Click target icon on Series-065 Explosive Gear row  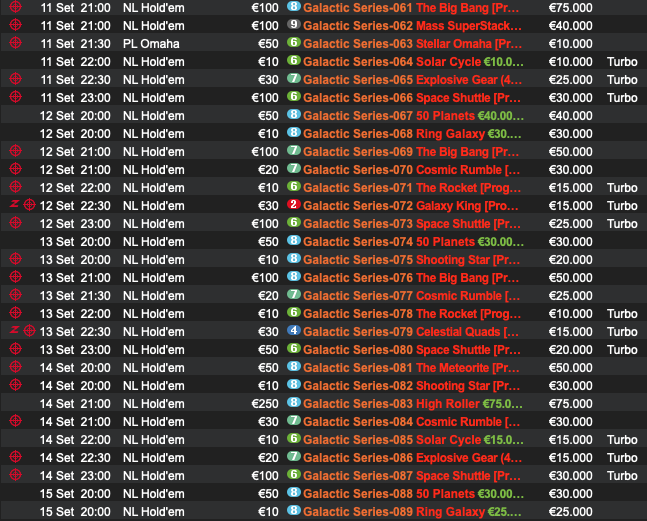pos(15,78)
